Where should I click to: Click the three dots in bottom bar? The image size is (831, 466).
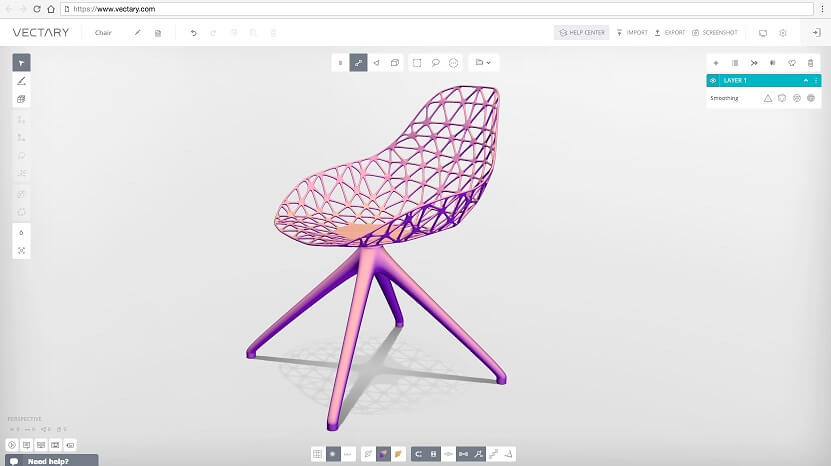click(348, 454)
